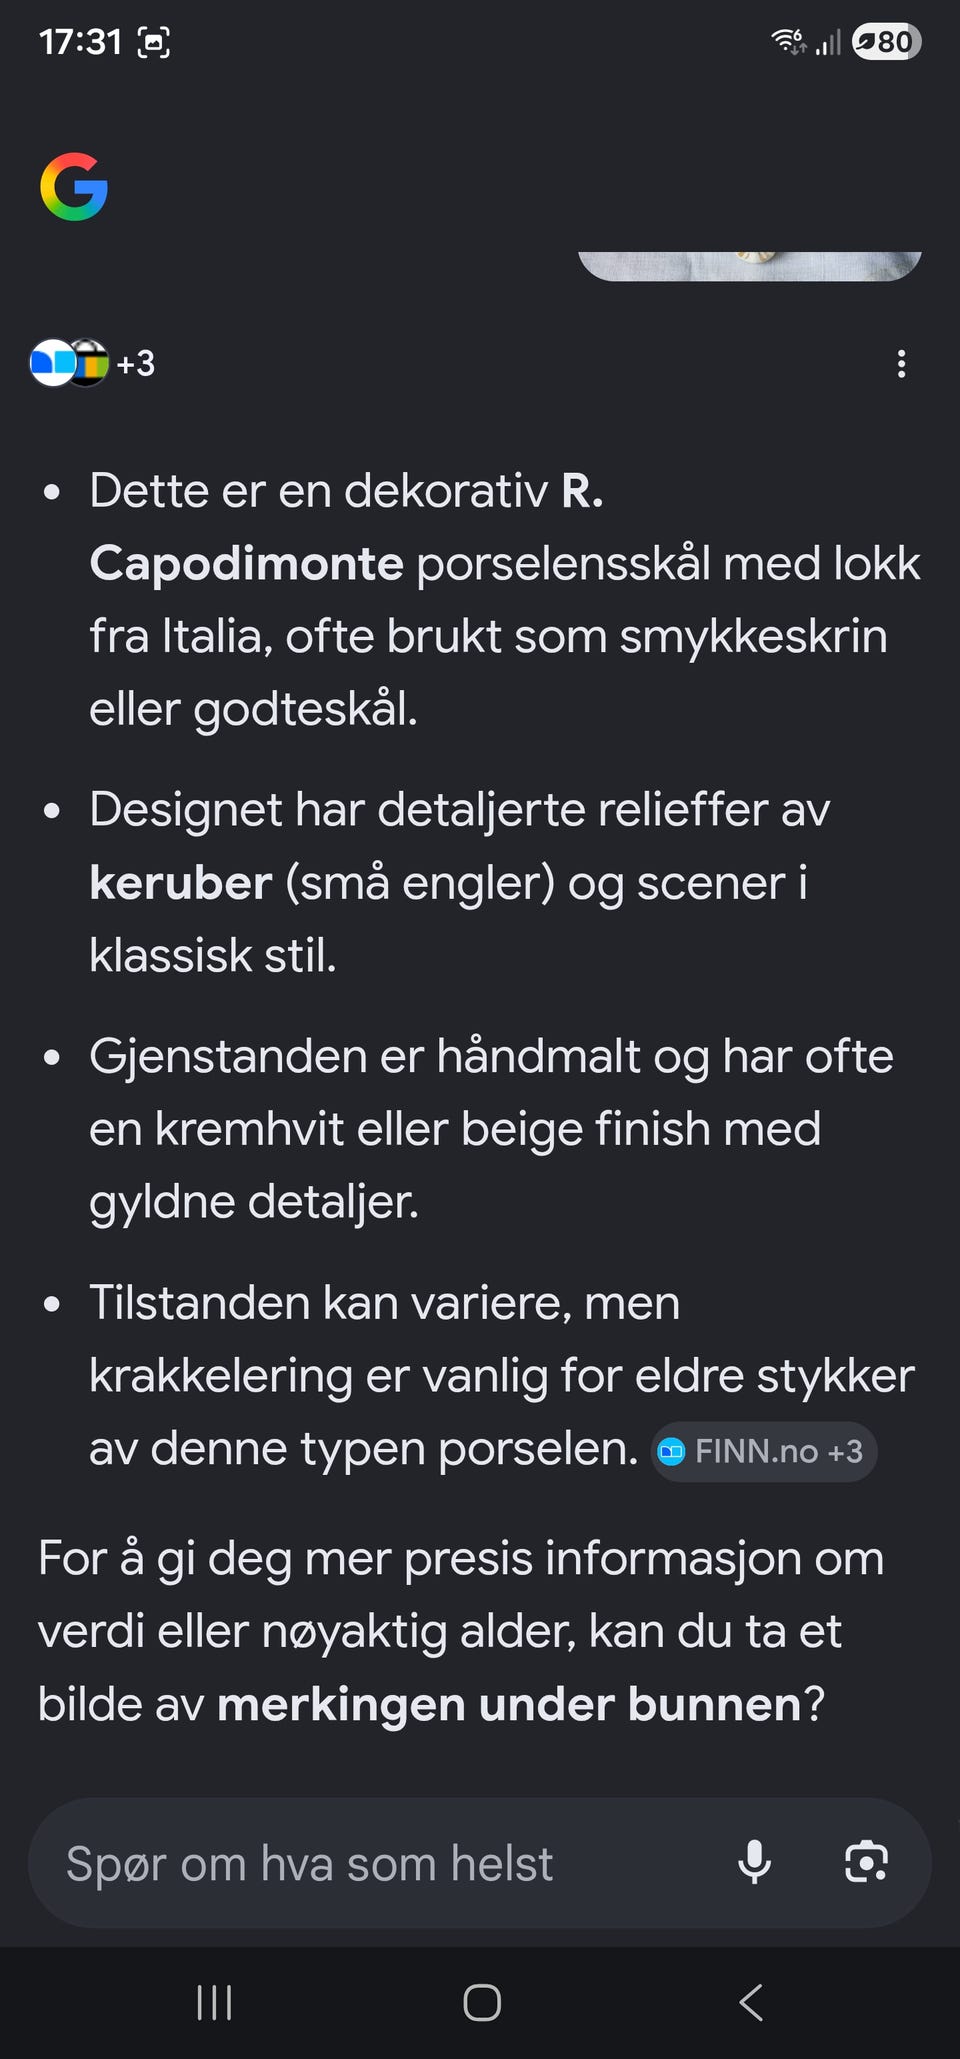Image resolution: width=960 pixels, height=2059 pixels.
Task: Tap the microphone voice search icon
Action: click(x=754, y=1862)
